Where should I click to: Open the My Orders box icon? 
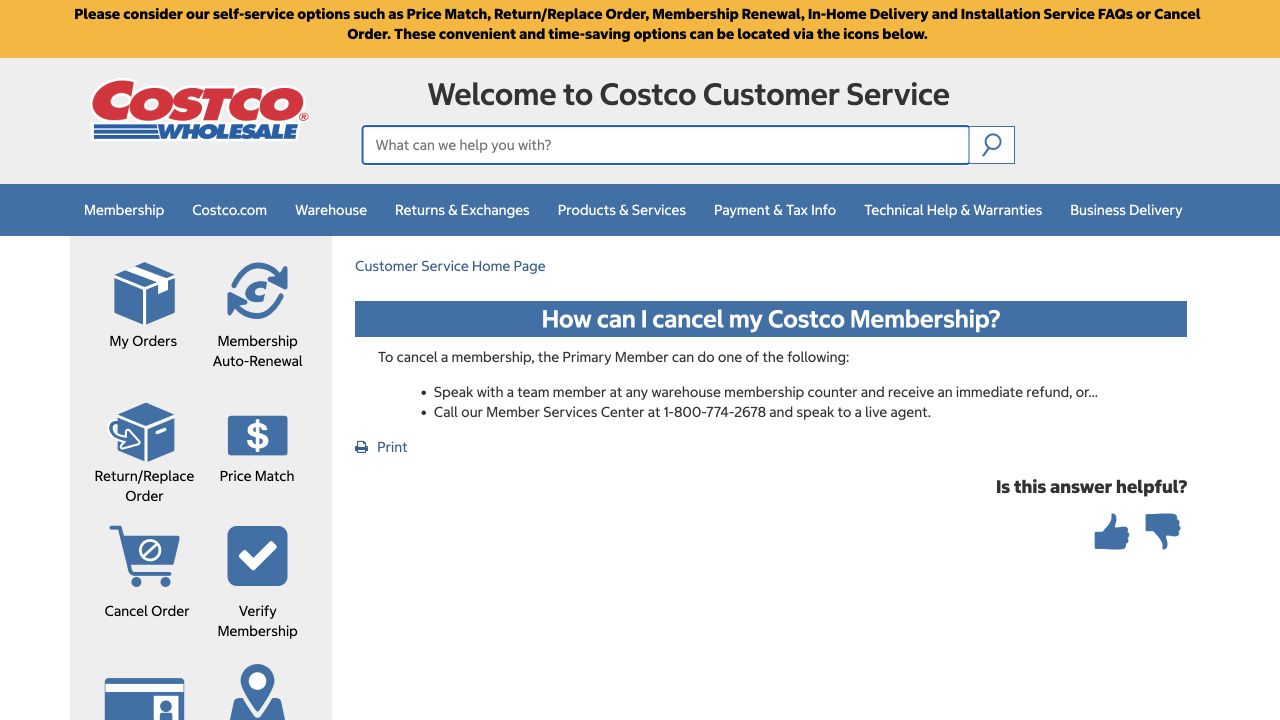click(x=144, y=293)
